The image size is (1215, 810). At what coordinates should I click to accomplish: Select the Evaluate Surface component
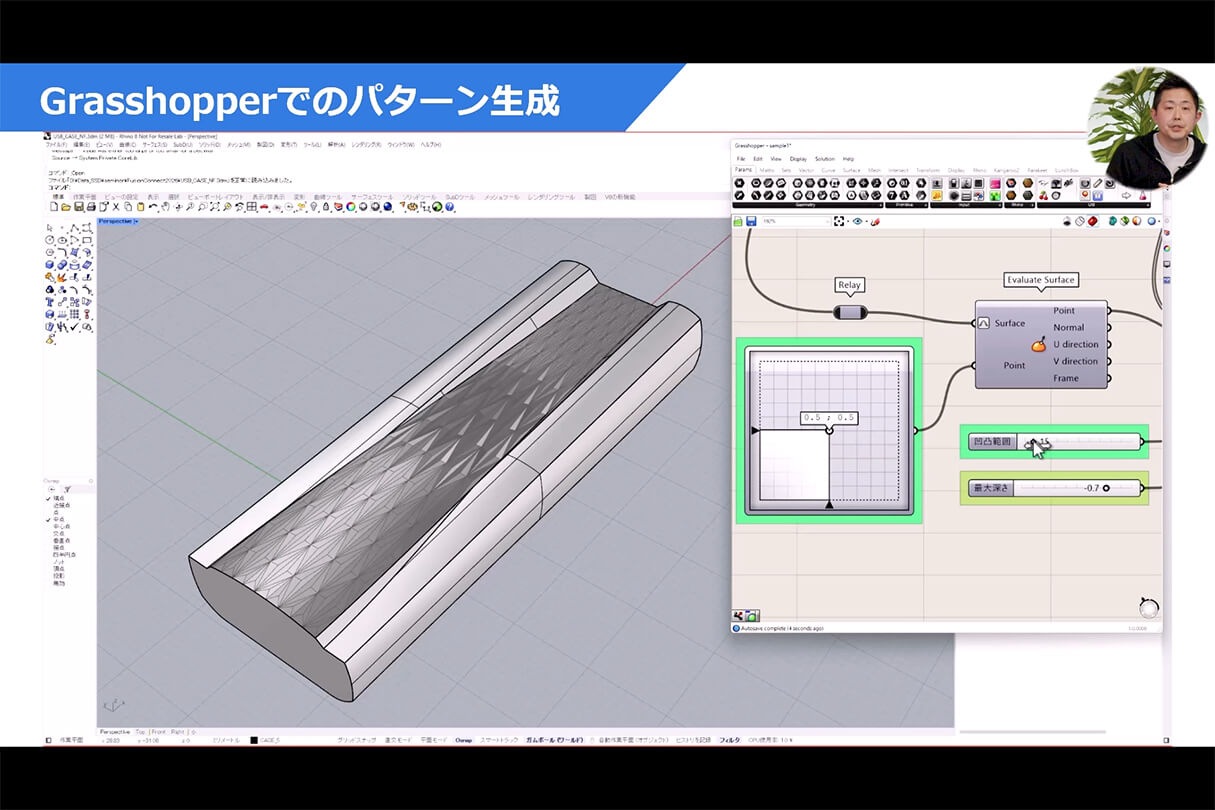[x=1041, y=343]
